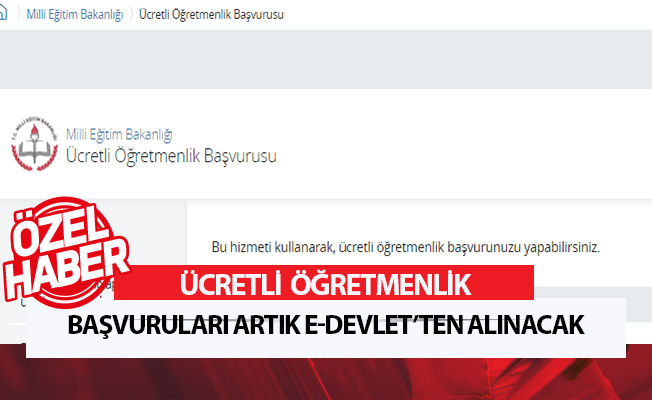This screenshot has width=652, height=400.
Task: Click the round ÖZEL HABER stamp badge
Action: (66, 249)
